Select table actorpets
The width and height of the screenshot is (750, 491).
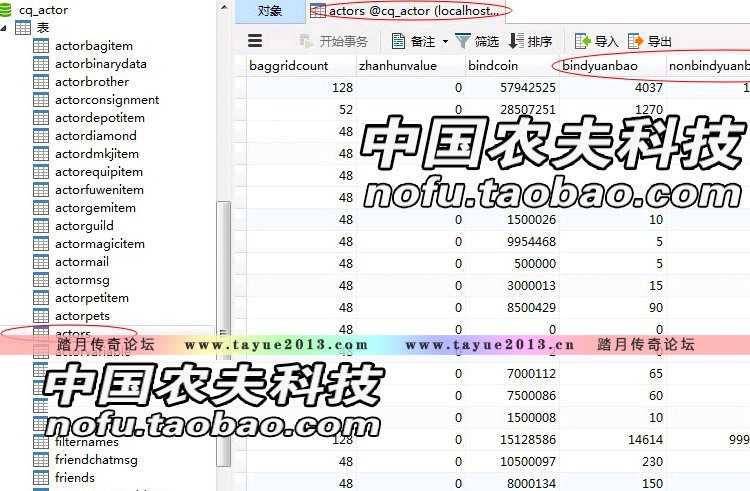(x=82, y=316)
